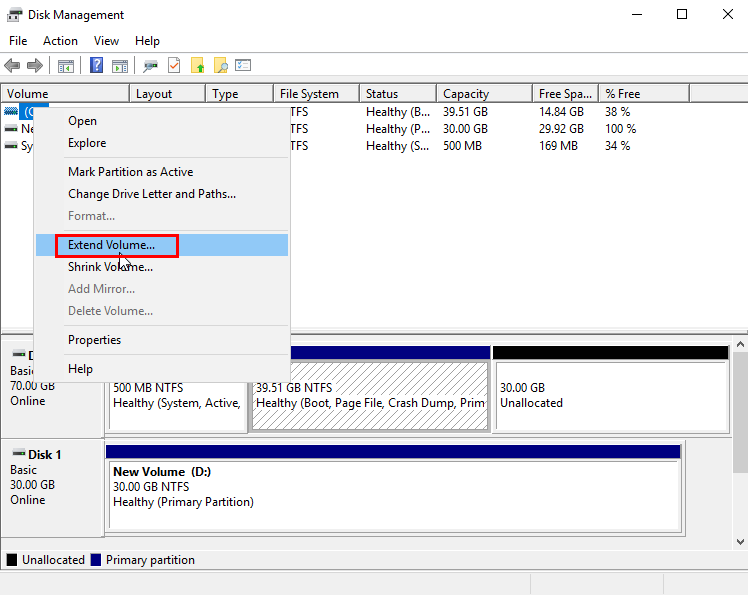This screenshot has width=748, height=595.
Task: Sort by the Layout column header
Action: [168, 94]
